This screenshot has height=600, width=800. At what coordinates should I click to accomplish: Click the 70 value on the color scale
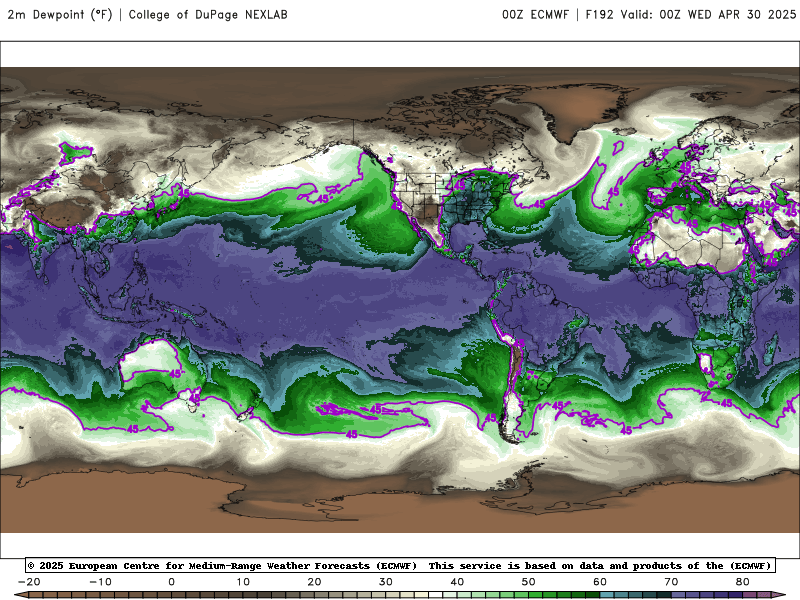671,582
